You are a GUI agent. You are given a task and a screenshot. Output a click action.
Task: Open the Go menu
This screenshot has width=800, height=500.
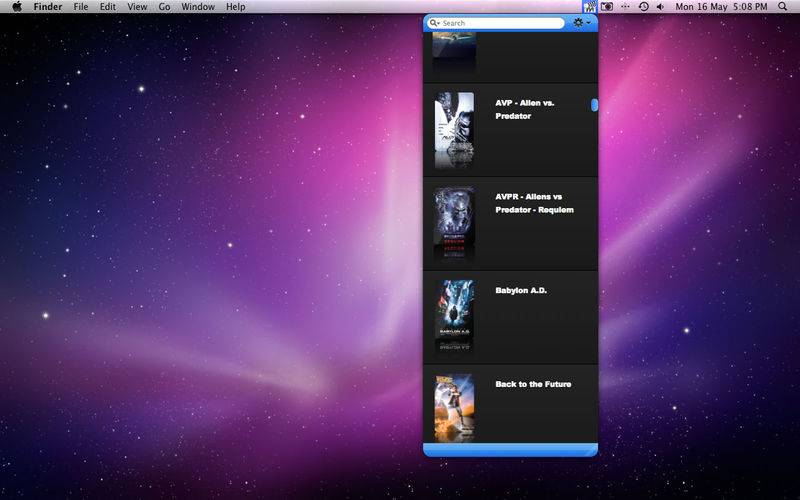click(x=164, y=7)
